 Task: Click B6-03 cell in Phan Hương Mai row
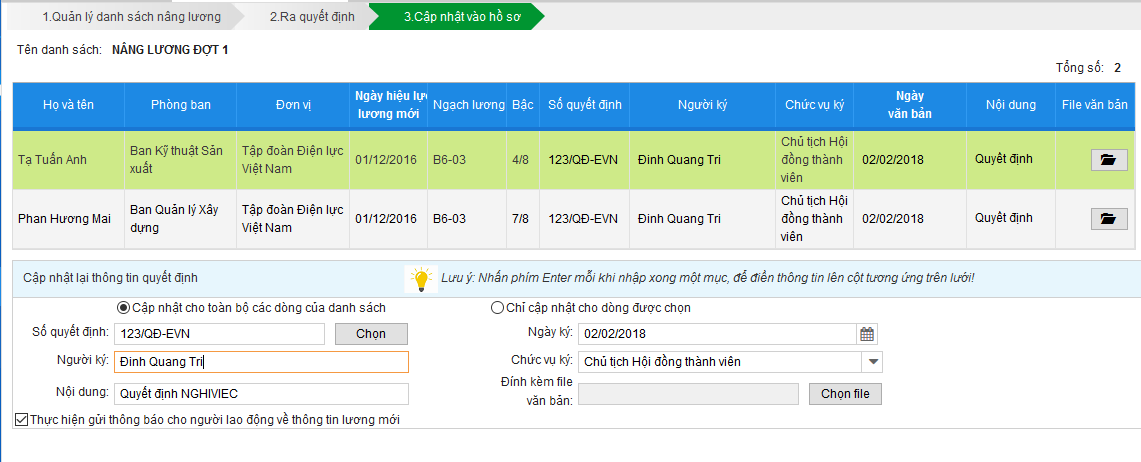467,218
